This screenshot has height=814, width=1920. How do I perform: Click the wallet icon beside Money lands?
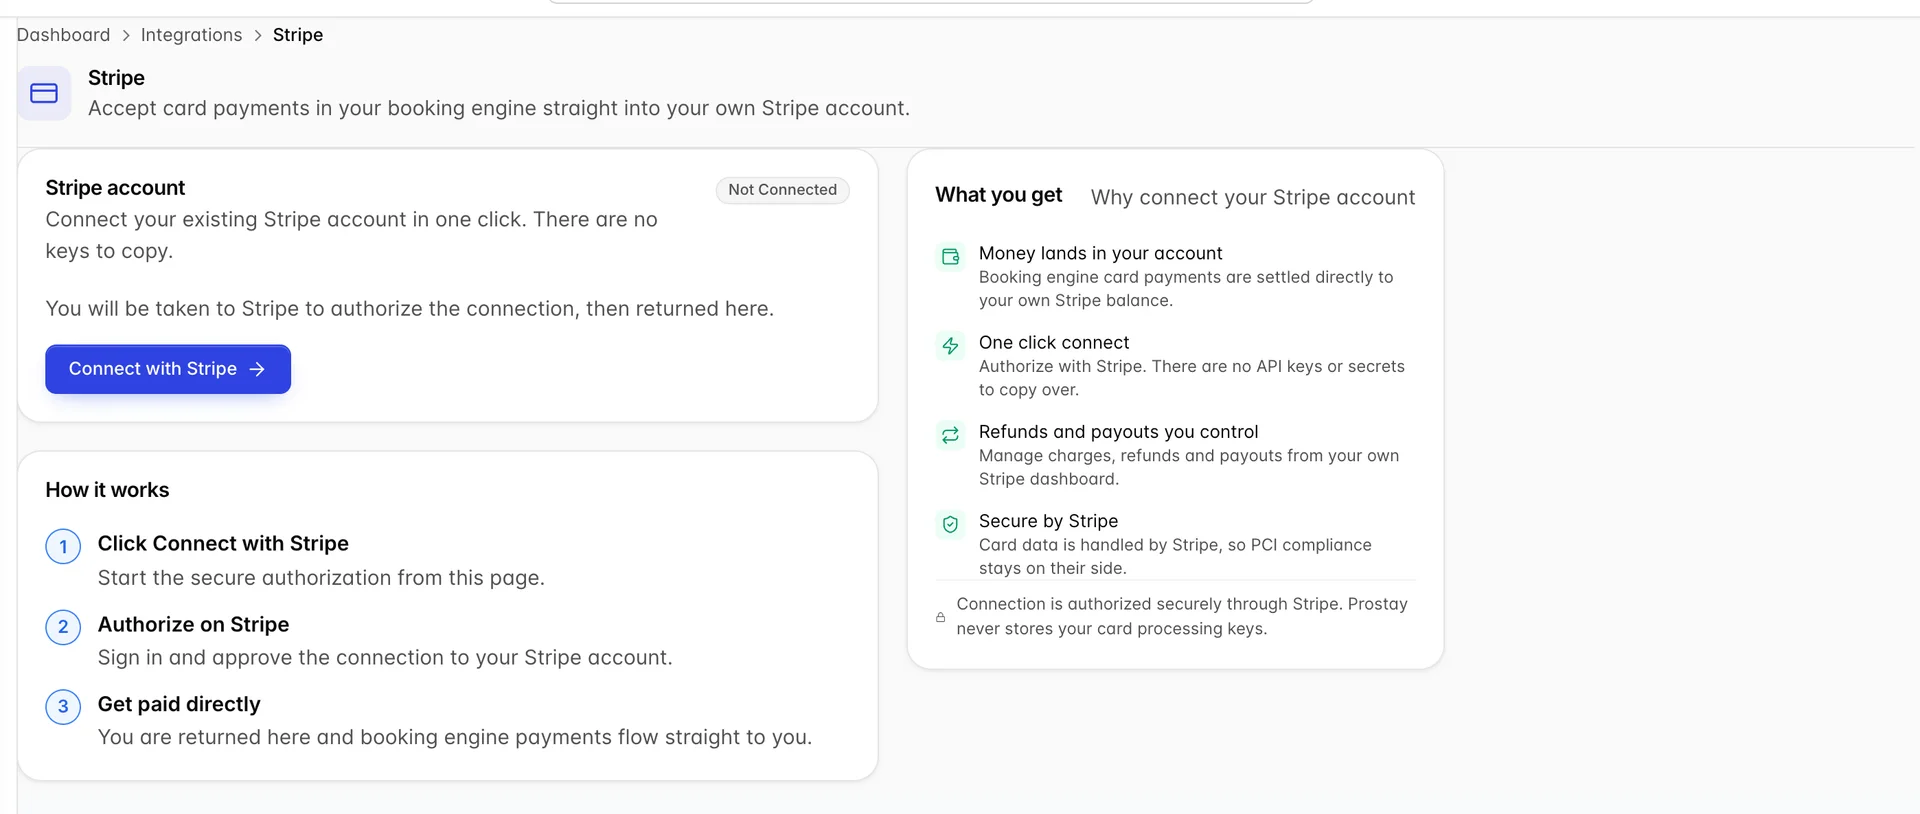click(950, 257)
